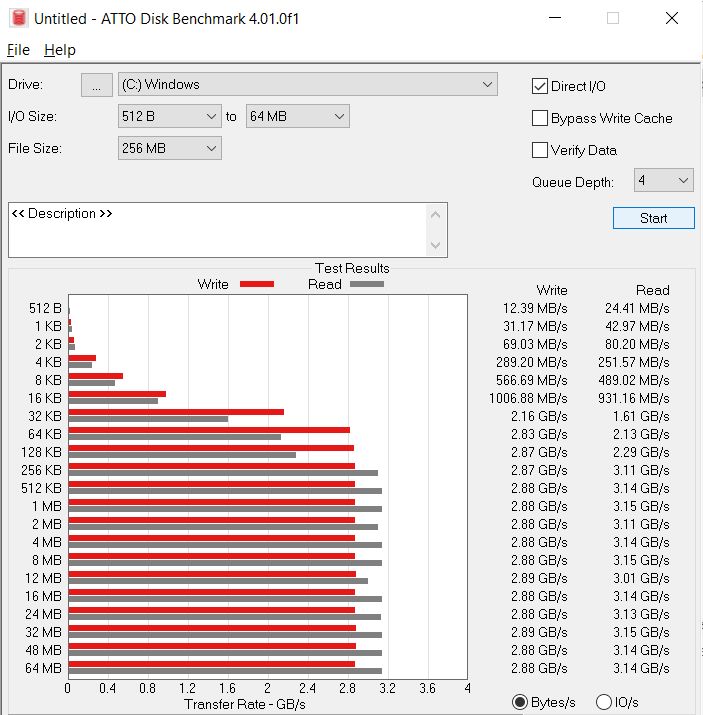The width and height of the screenshot is (703, 715).
Task: Click the 2.29 GB/s read value
Action: tap(641, 452)
